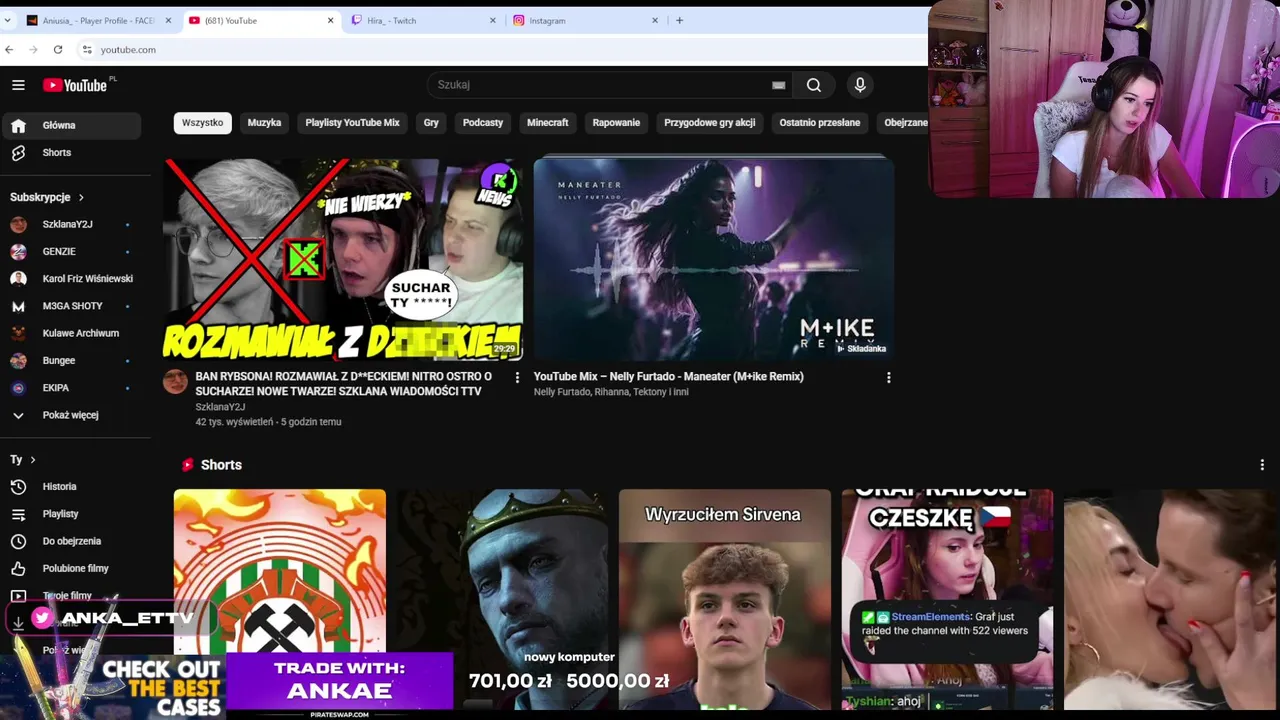The height and width of the screenshot is (720, 1280).
Task: Click the address bar youtube.com
Action: pyautogui.click(x=128, y=49)
